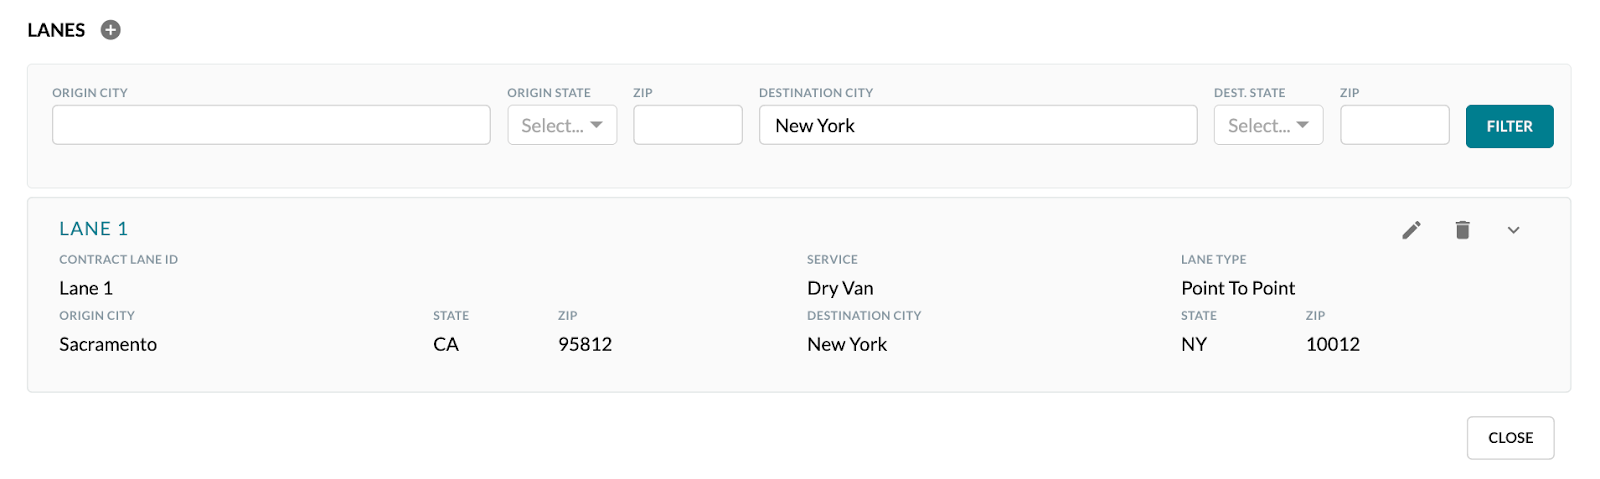1600x479 pixels.
Task: Select the Lane 1 contract lane ID text
Action: click(86, 288)
